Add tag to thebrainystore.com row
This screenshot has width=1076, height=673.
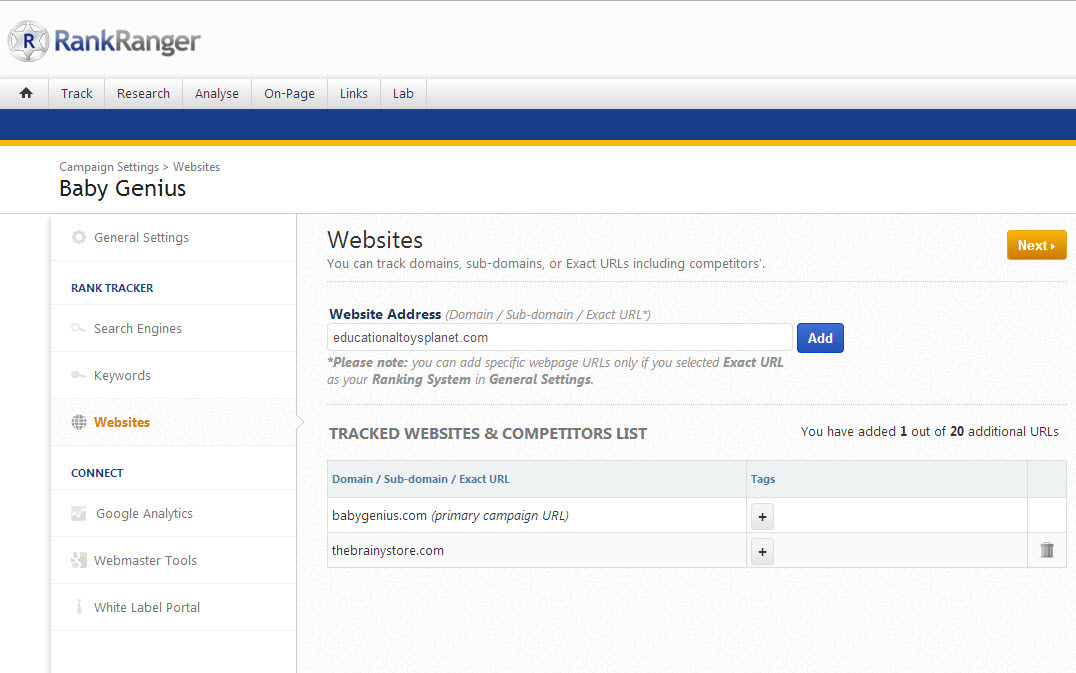[x=762, y=552]
